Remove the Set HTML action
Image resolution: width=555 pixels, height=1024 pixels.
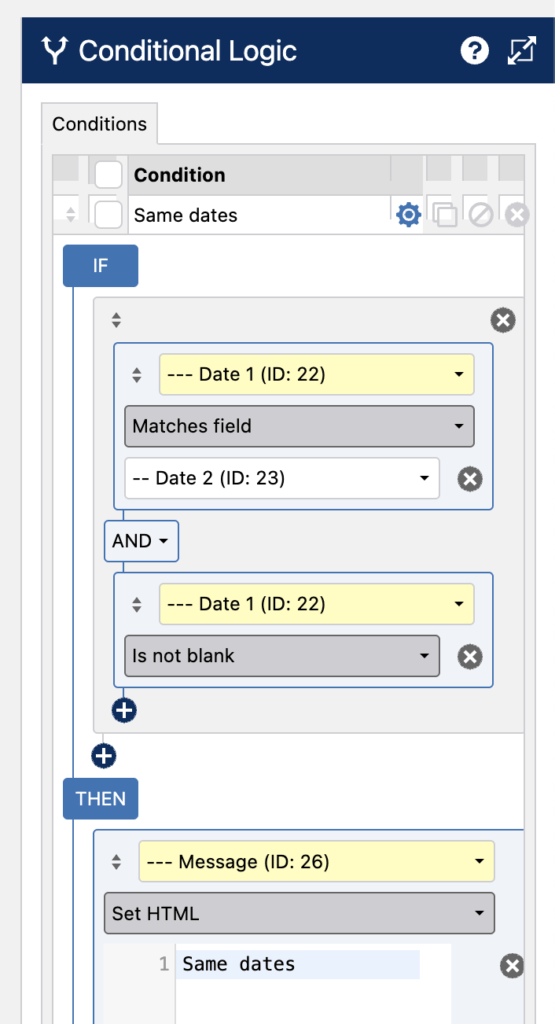pyautogui.click(x=513, y=966)
